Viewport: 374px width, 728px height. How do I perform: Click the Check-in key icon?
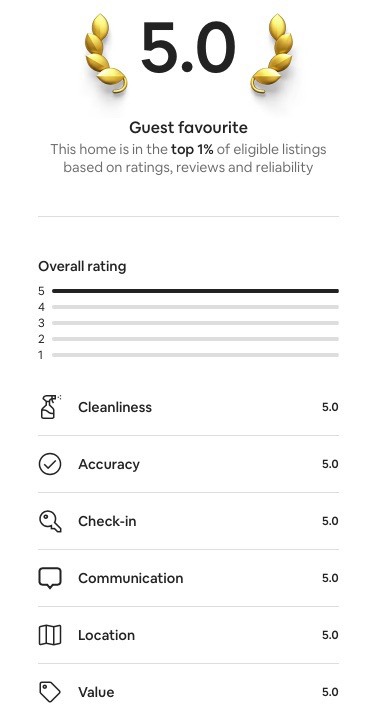coord(50,521)
